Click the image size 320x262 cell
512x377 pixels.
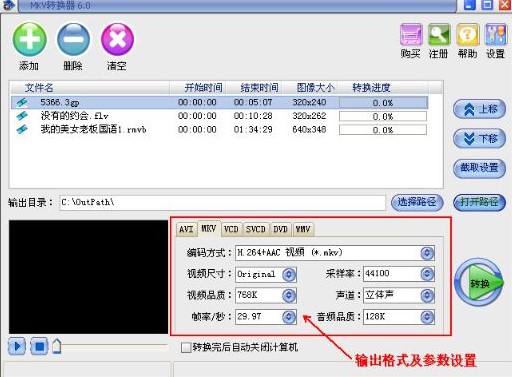click(x=309, y=116)
